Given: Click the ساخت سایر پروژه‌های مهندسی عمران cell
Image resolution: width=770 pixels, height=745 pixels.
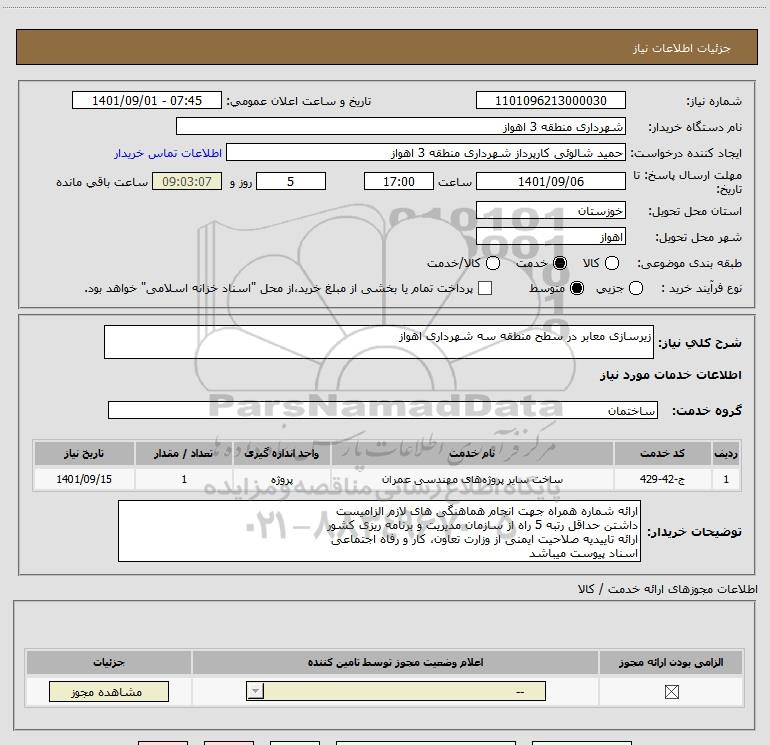Looking at the screenshot, I should 472,479.
